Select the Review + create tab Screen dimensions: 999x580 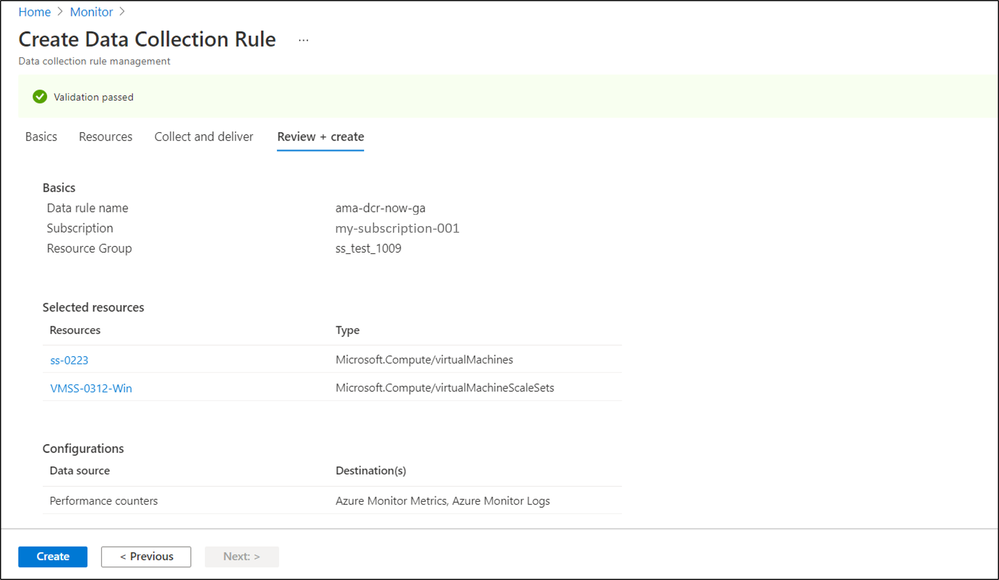coord(320,136)
